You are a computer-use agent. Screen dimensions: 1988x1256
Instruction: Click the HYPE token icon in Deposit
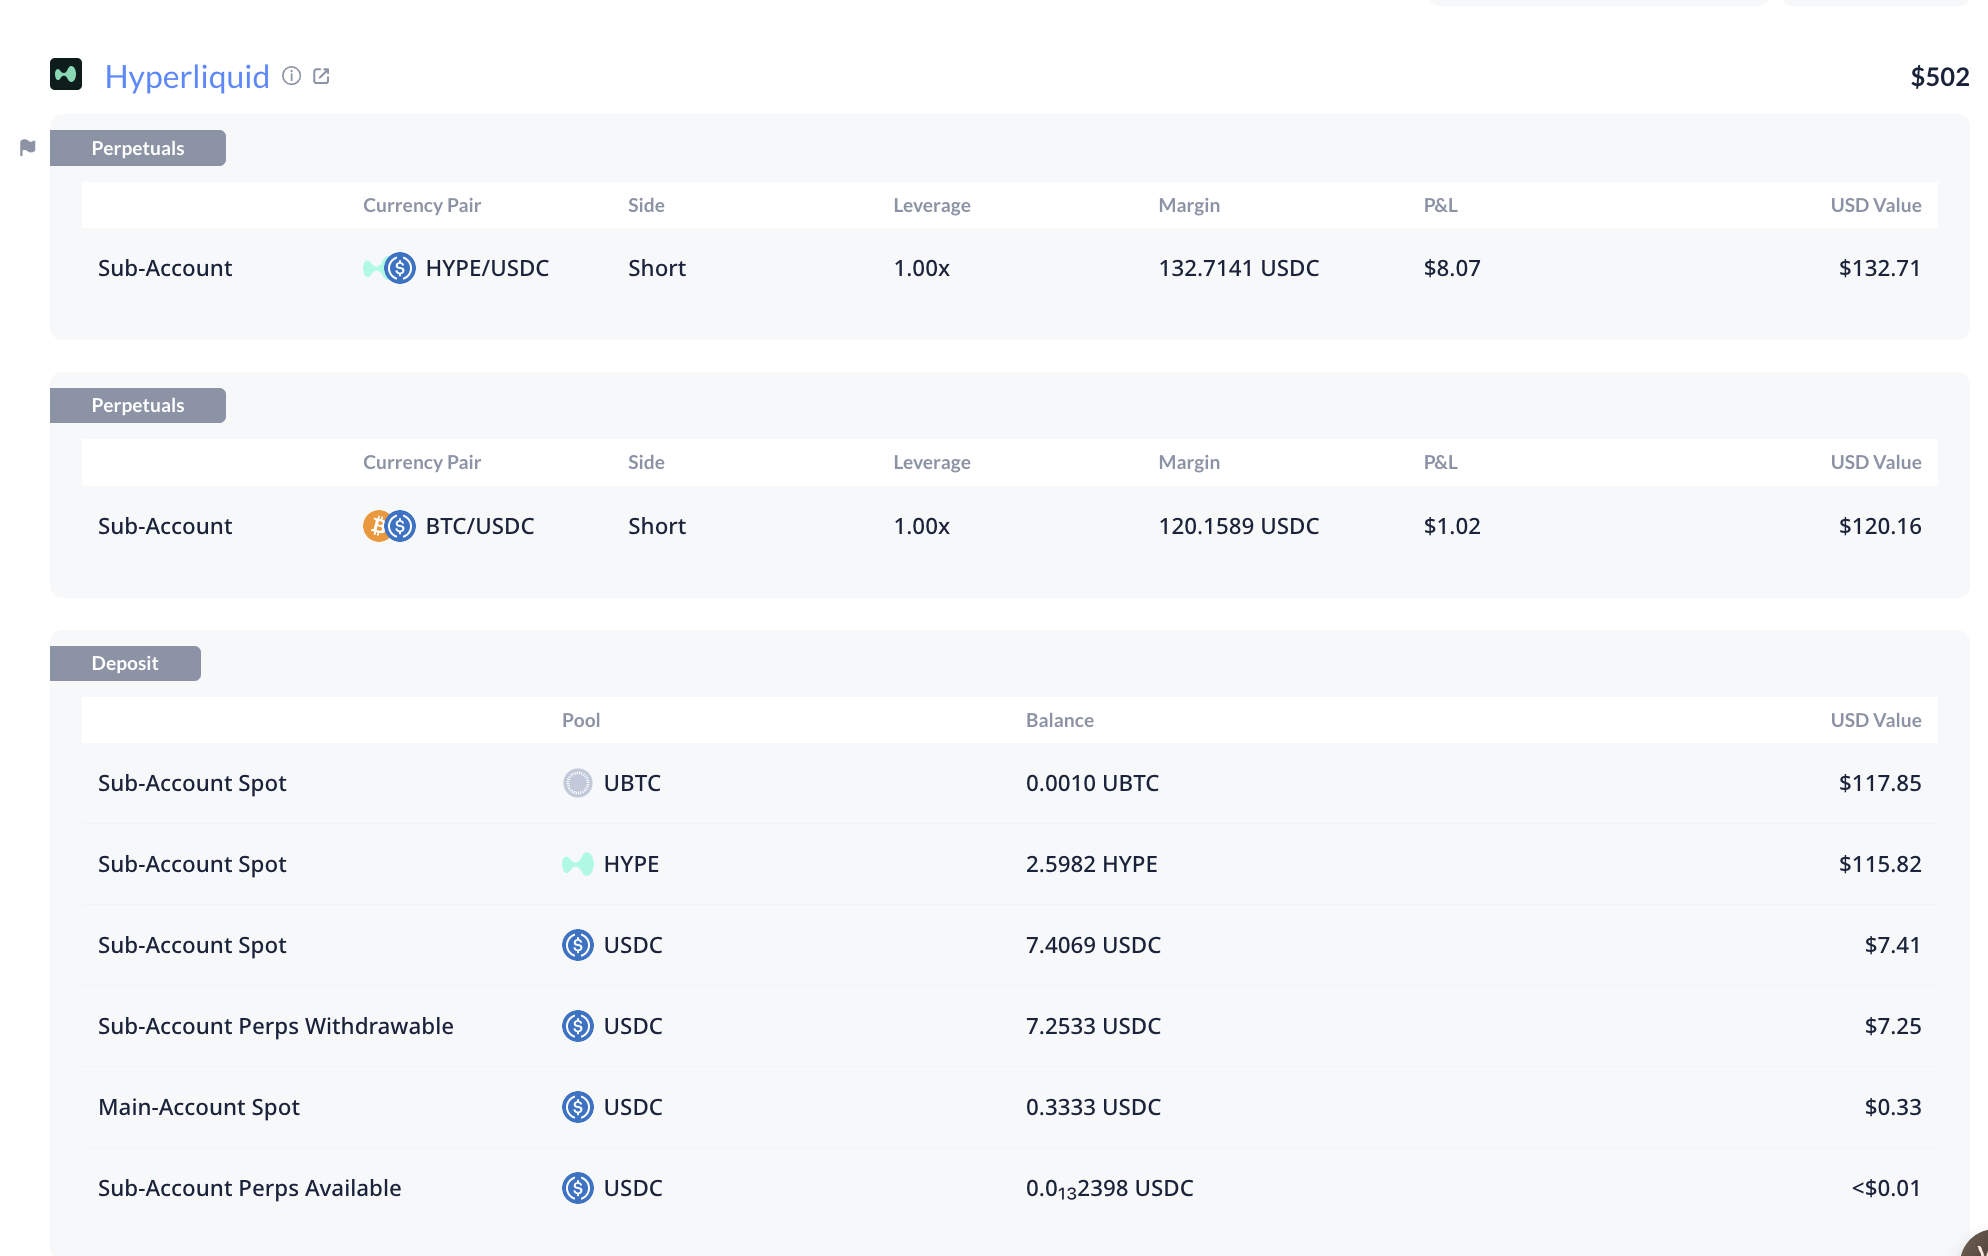[577, 864]
